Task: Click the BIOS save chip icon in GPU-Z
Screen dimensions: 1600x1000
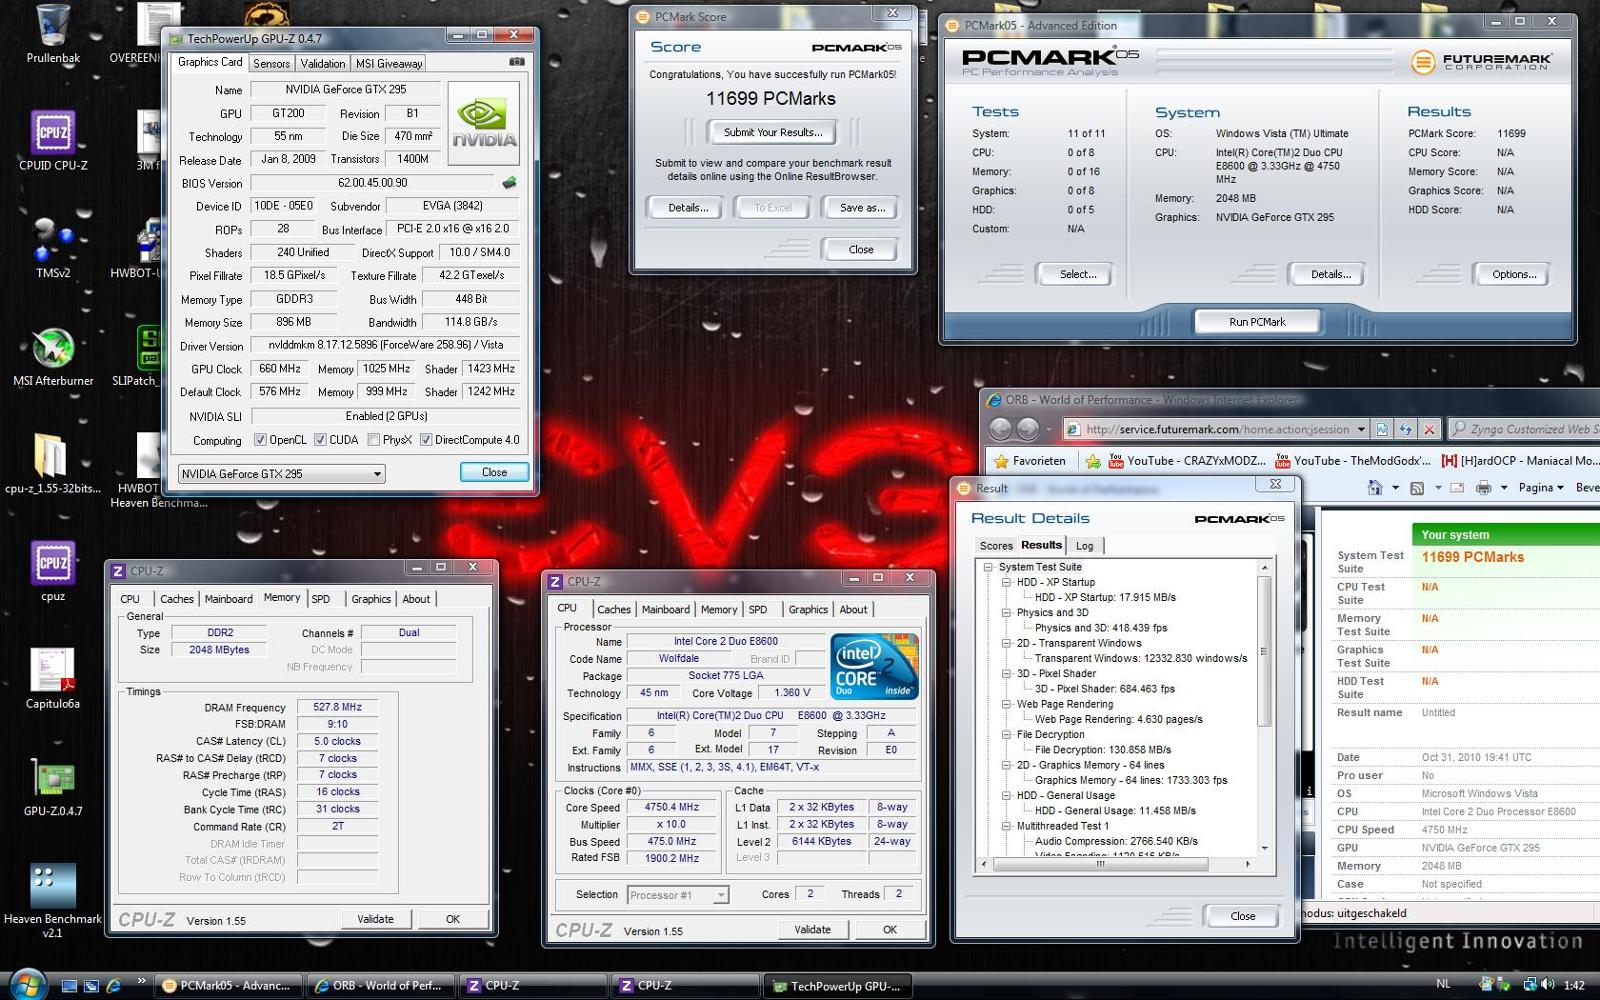Action: pos(509,183)
